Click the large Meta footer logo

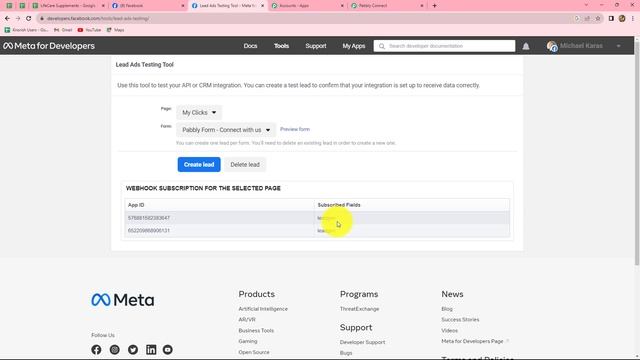pos(123,300)
